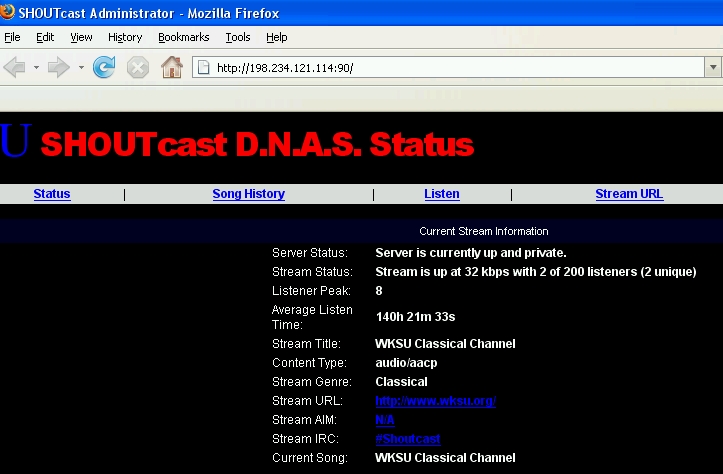Open the Back history dropdown arrow
Screen dimensions: 723x474
36,68
